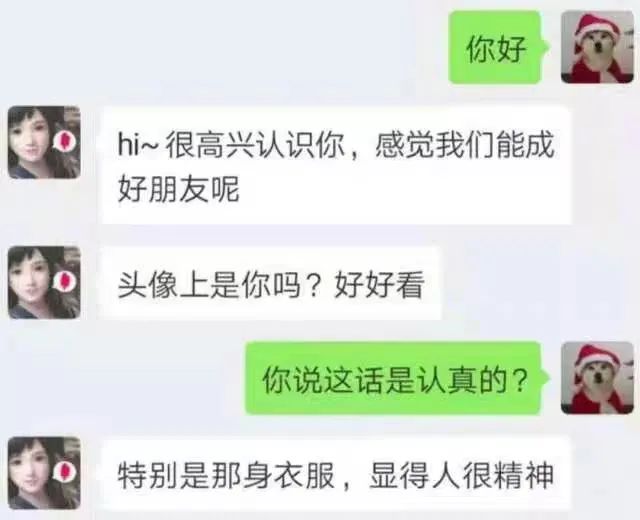Click the 显得人很精神 text in the last bubble

coord(461,475)
